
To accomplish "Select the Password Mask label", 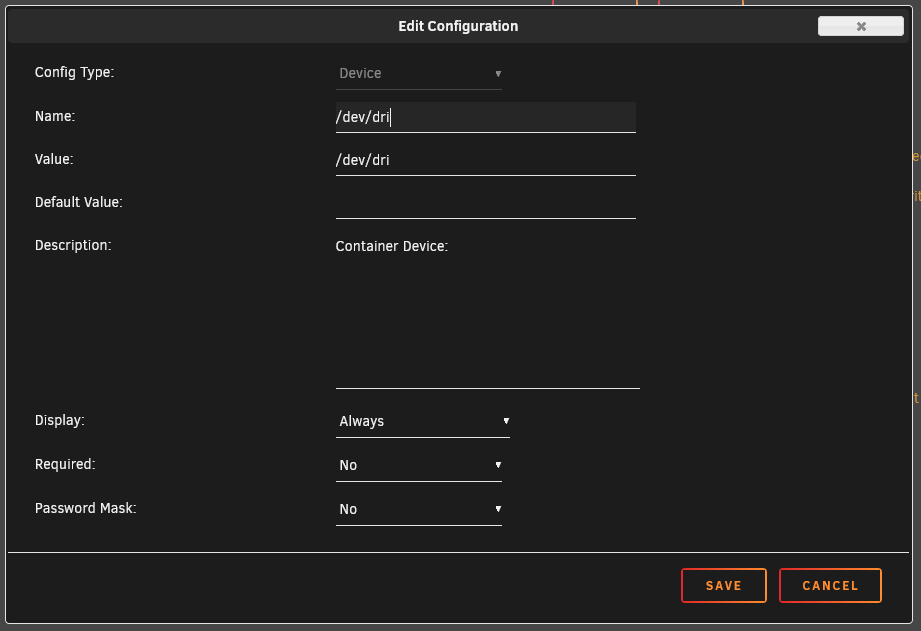I will tap(86, 508).
